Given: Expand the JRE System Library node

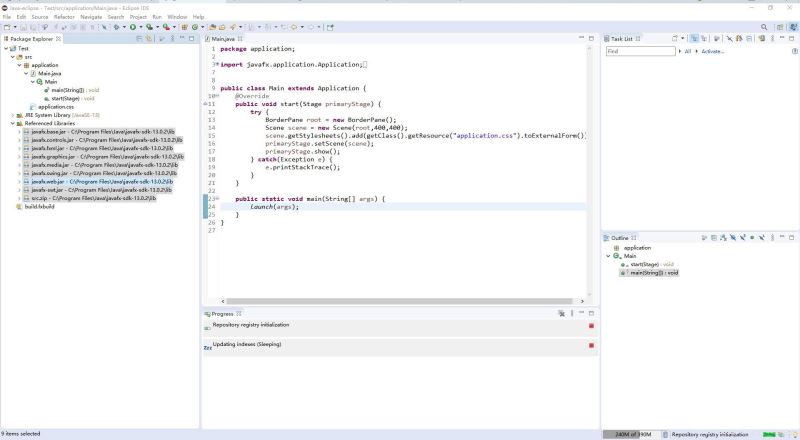Looking at the screenshot, I should 13,115.
